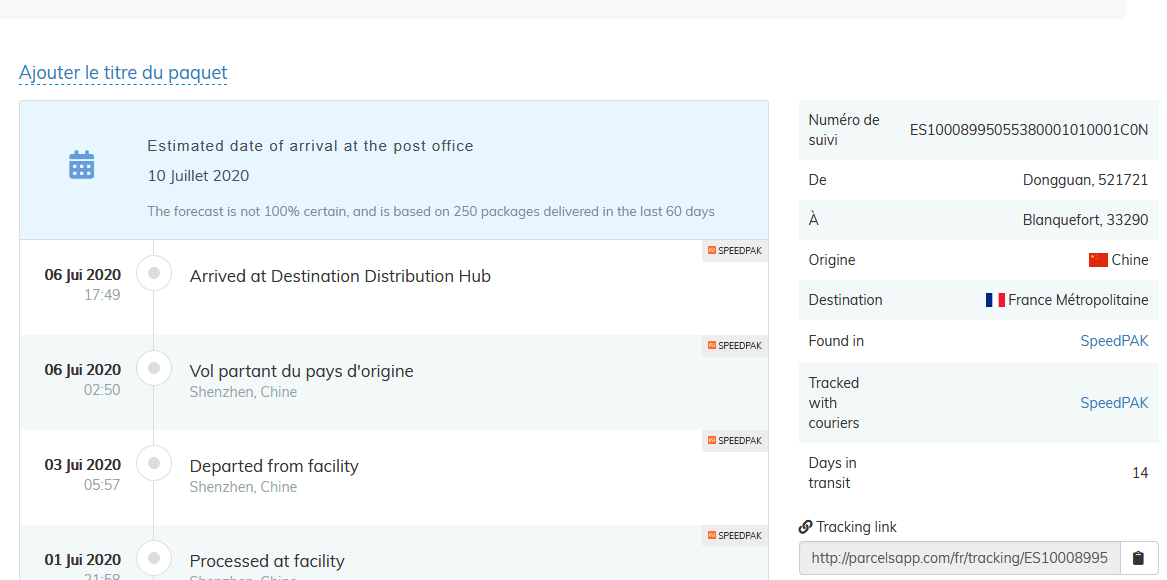Click the tracking number ES10008995055380001010001C0N
Screen dimensions: 1167x580
point(1028,130)
